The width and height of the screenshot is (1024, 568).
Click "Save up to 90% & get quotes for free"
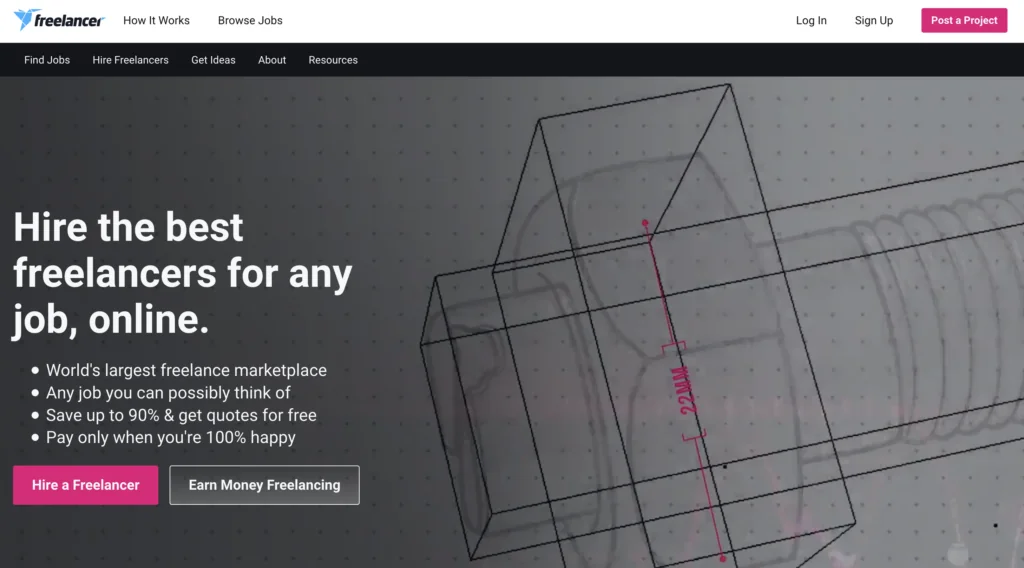pos(181,415)
